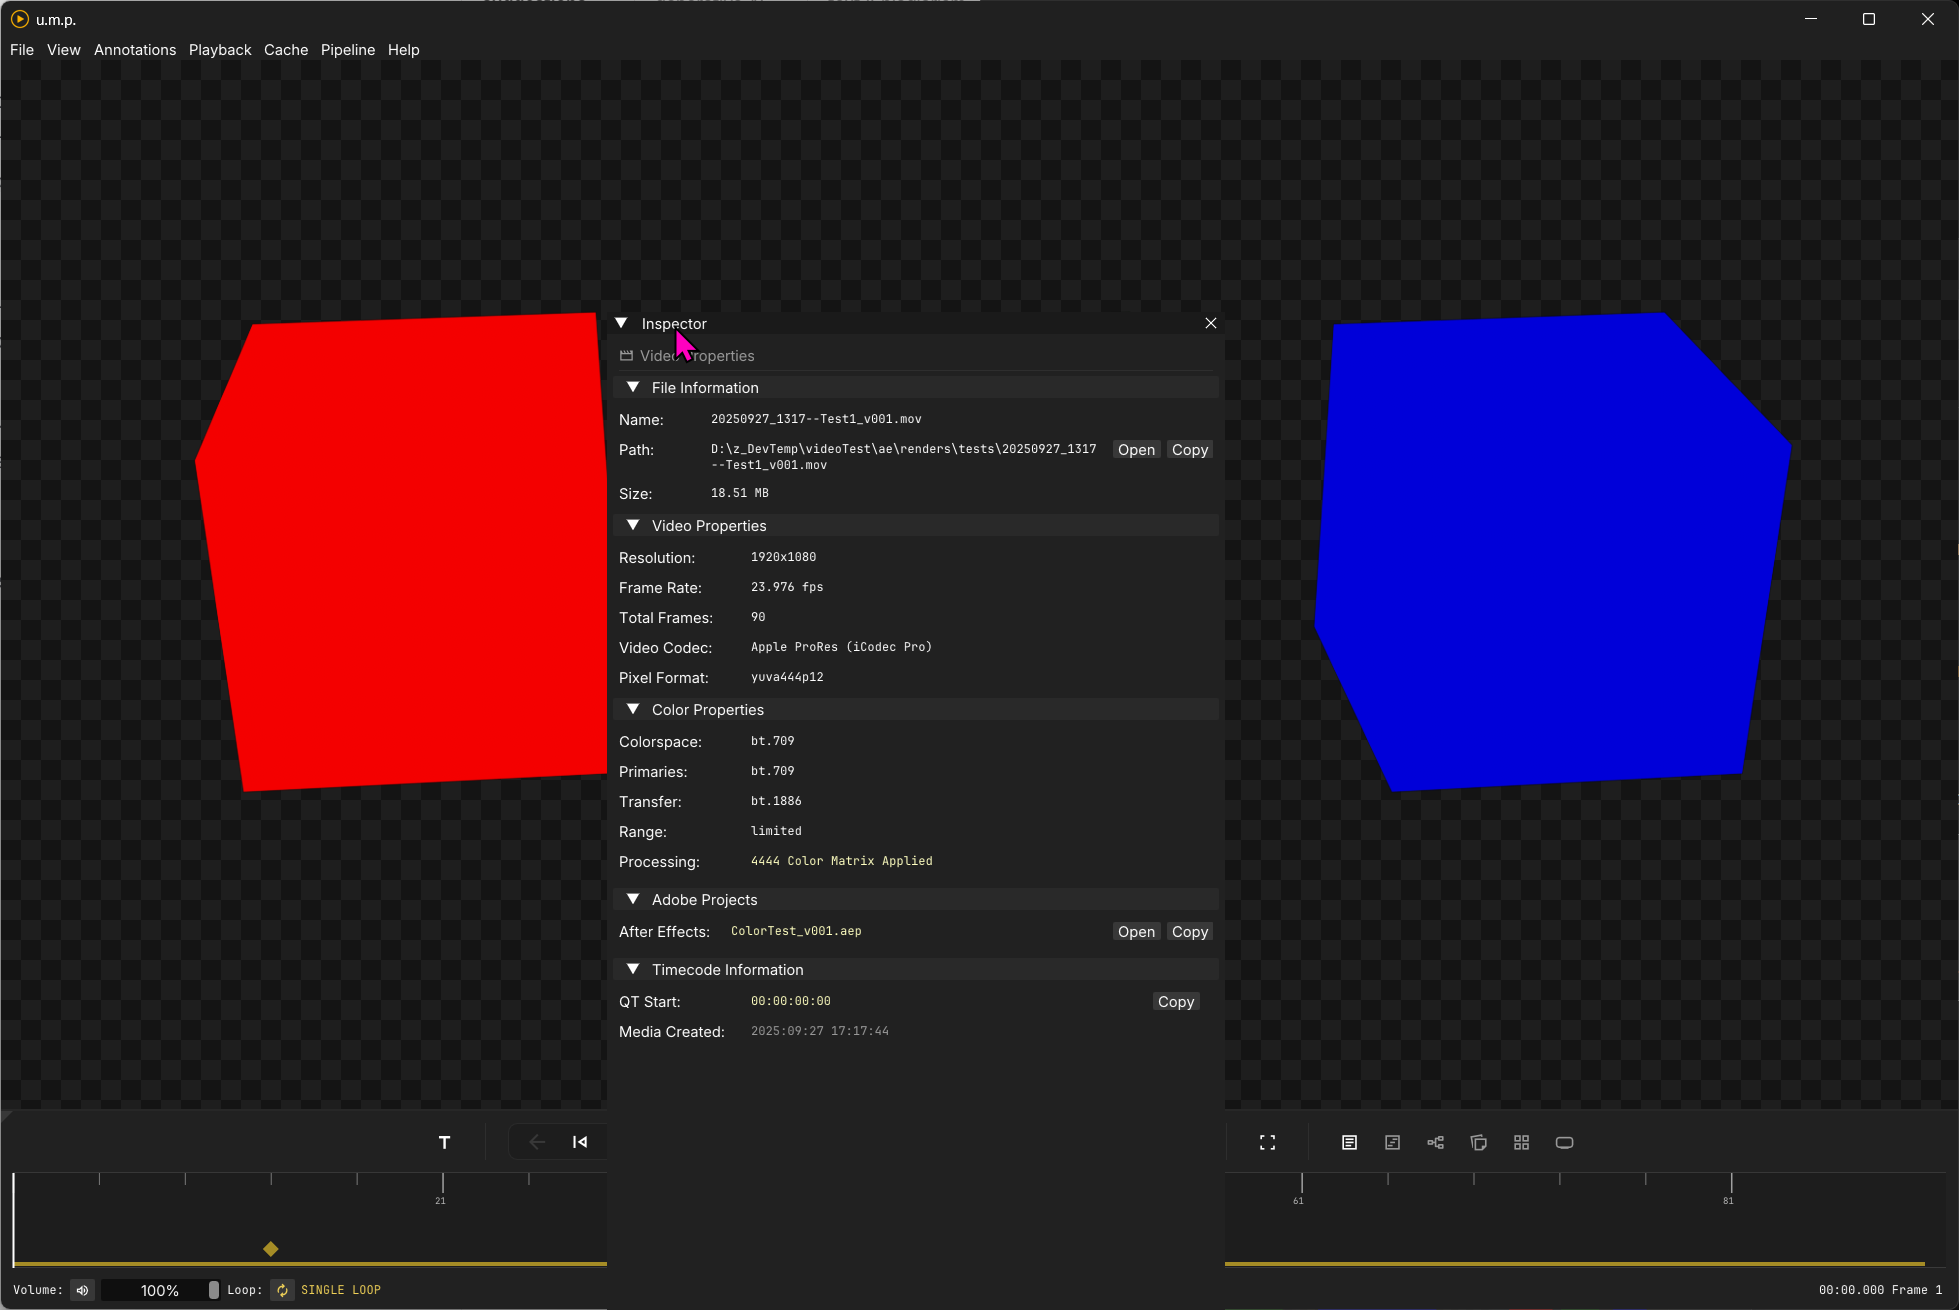Click the node graph icon in toolbar
This screenshot has width=1959, height=1310.
pos(1435,1142)
